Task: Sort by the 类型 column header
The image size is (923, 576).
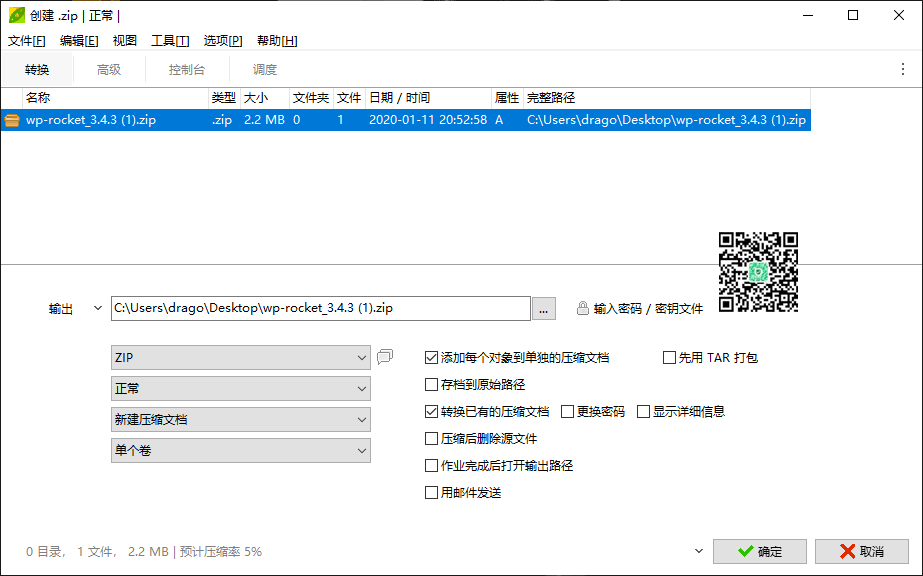Action: (224, 98)
